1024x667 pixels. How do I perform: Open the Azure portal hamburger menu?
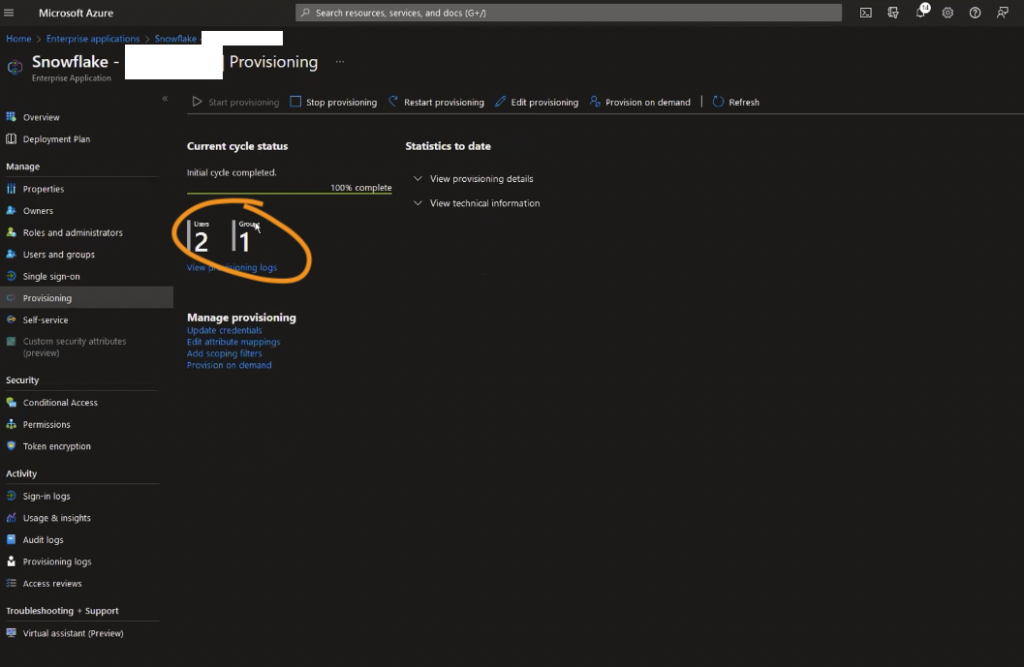point(9,12)
